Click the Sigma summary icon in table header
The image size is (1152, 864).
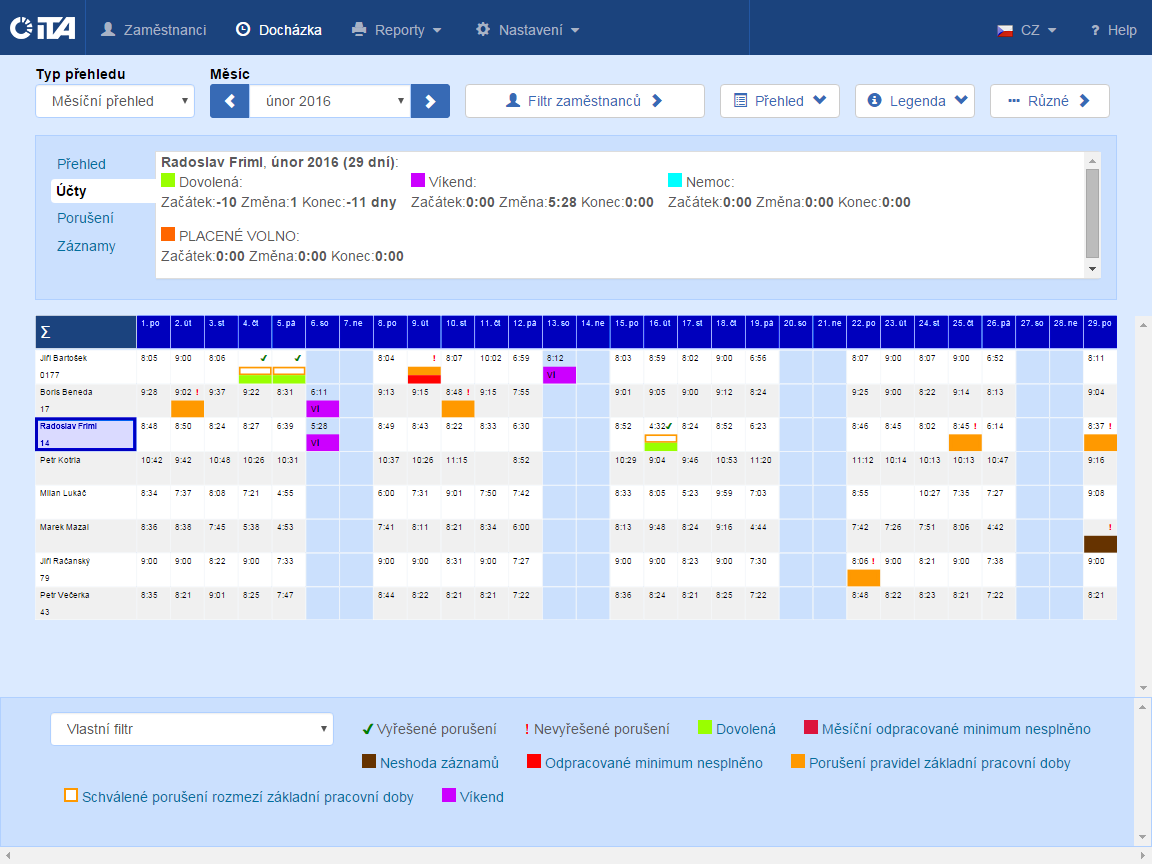coord(45,332)
